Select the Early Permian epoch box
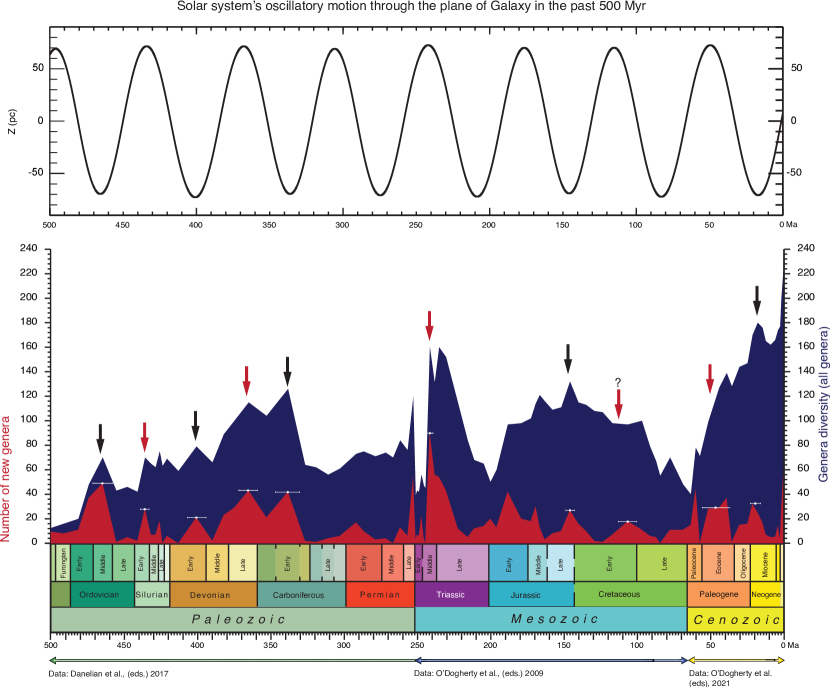The height and width of the screenshot is (687, 830). (364, 563)
